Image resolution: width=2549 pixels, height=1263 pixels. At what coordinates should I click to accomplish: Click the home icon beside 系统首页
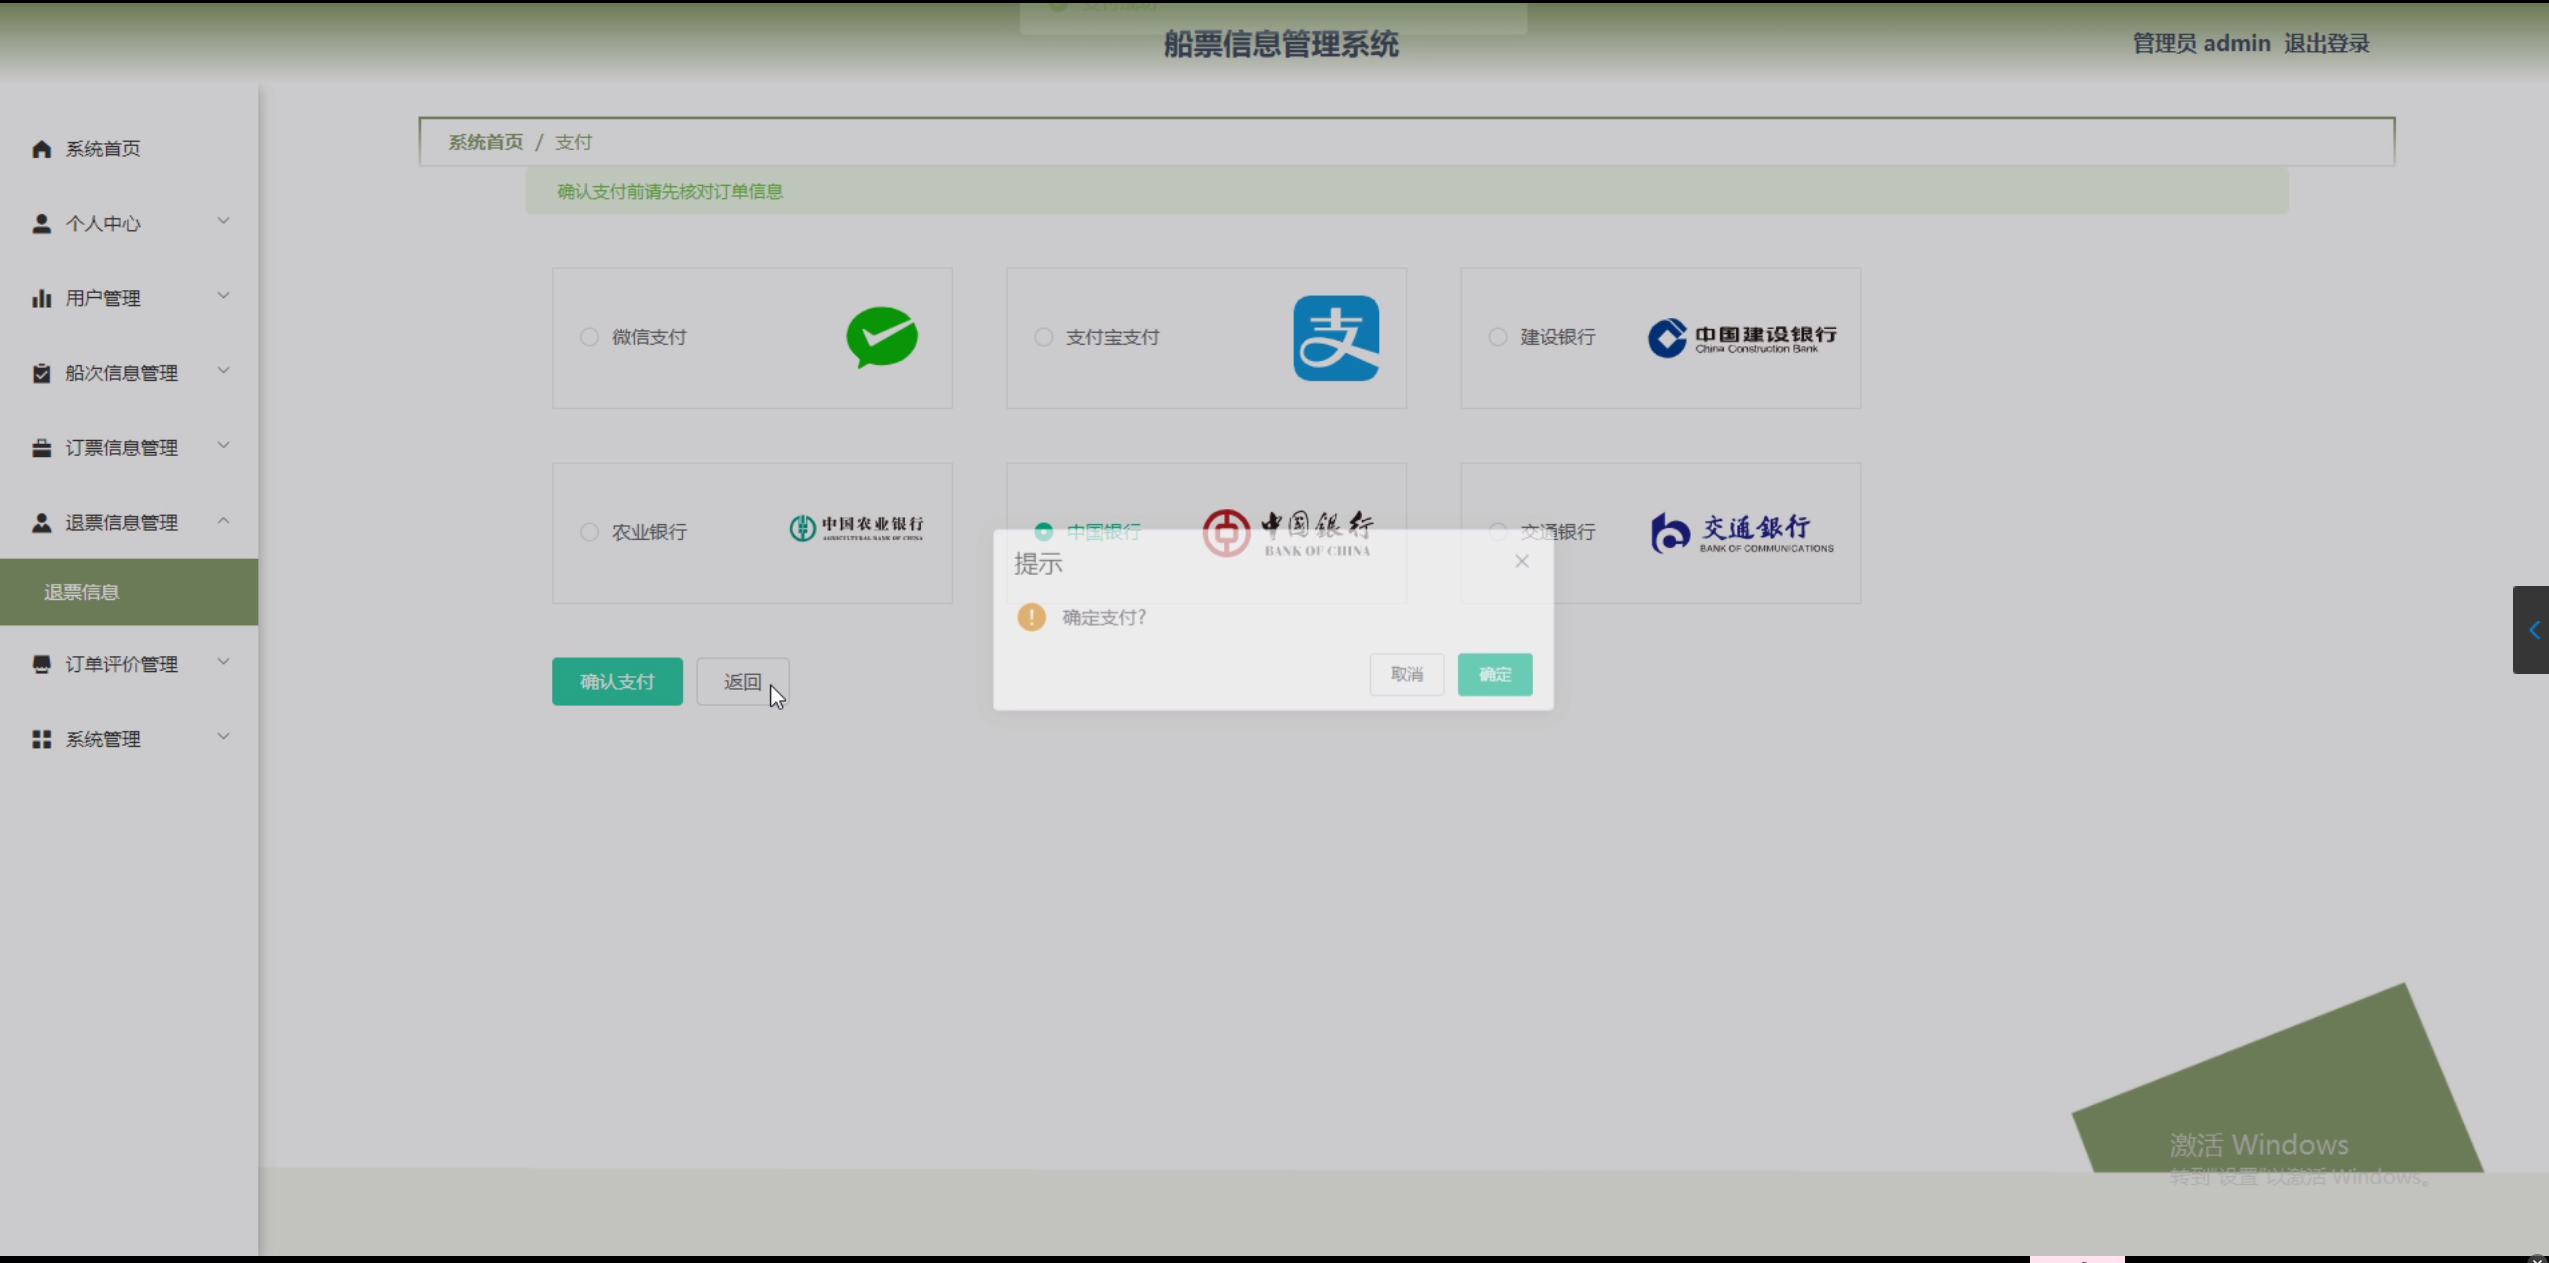[41, 149]
